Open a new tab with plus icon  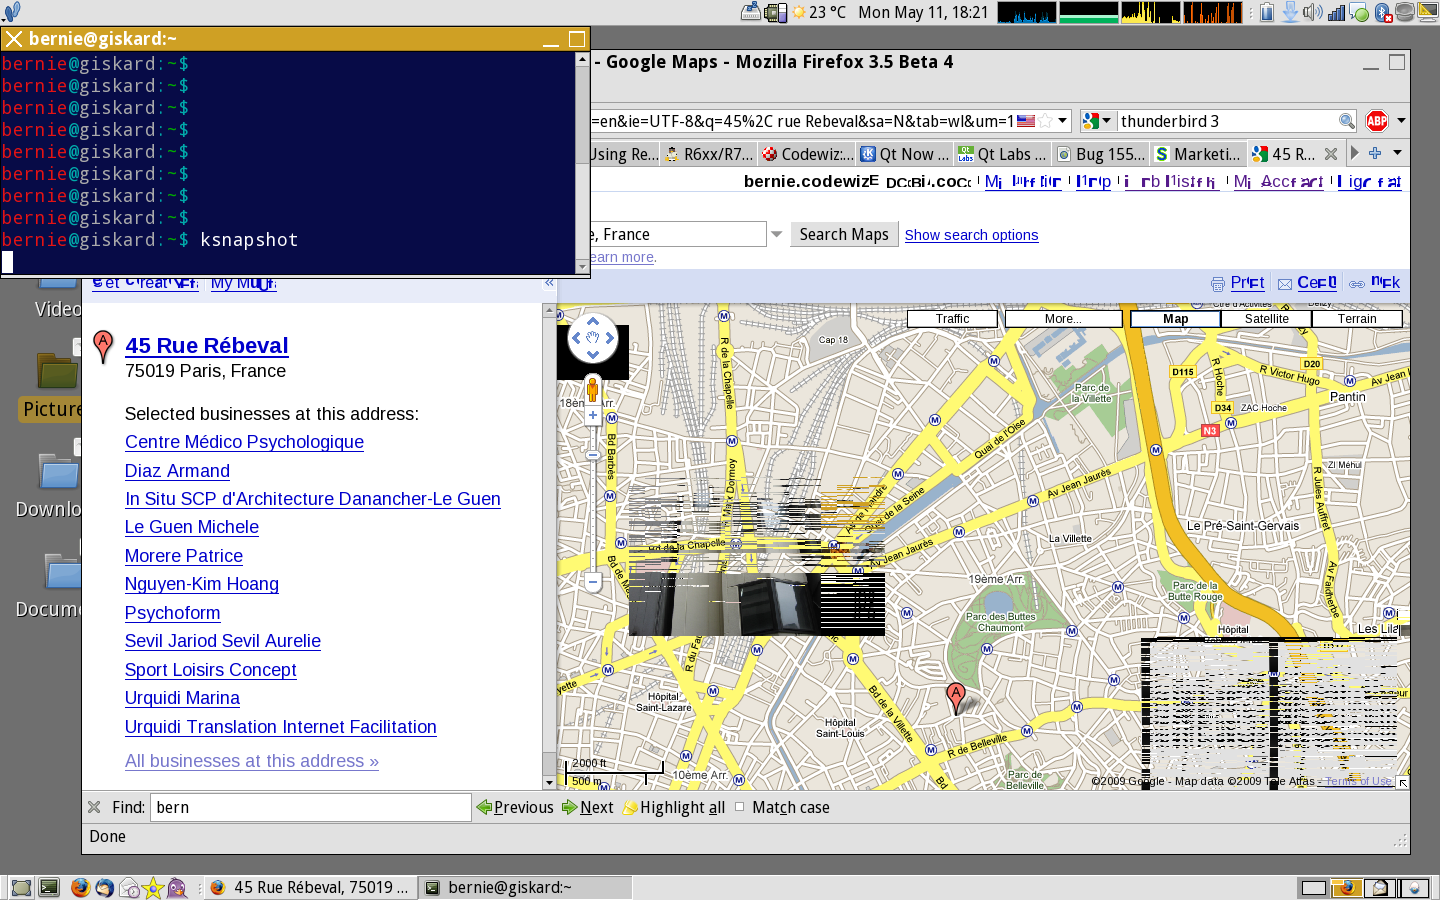point(1375,153)
